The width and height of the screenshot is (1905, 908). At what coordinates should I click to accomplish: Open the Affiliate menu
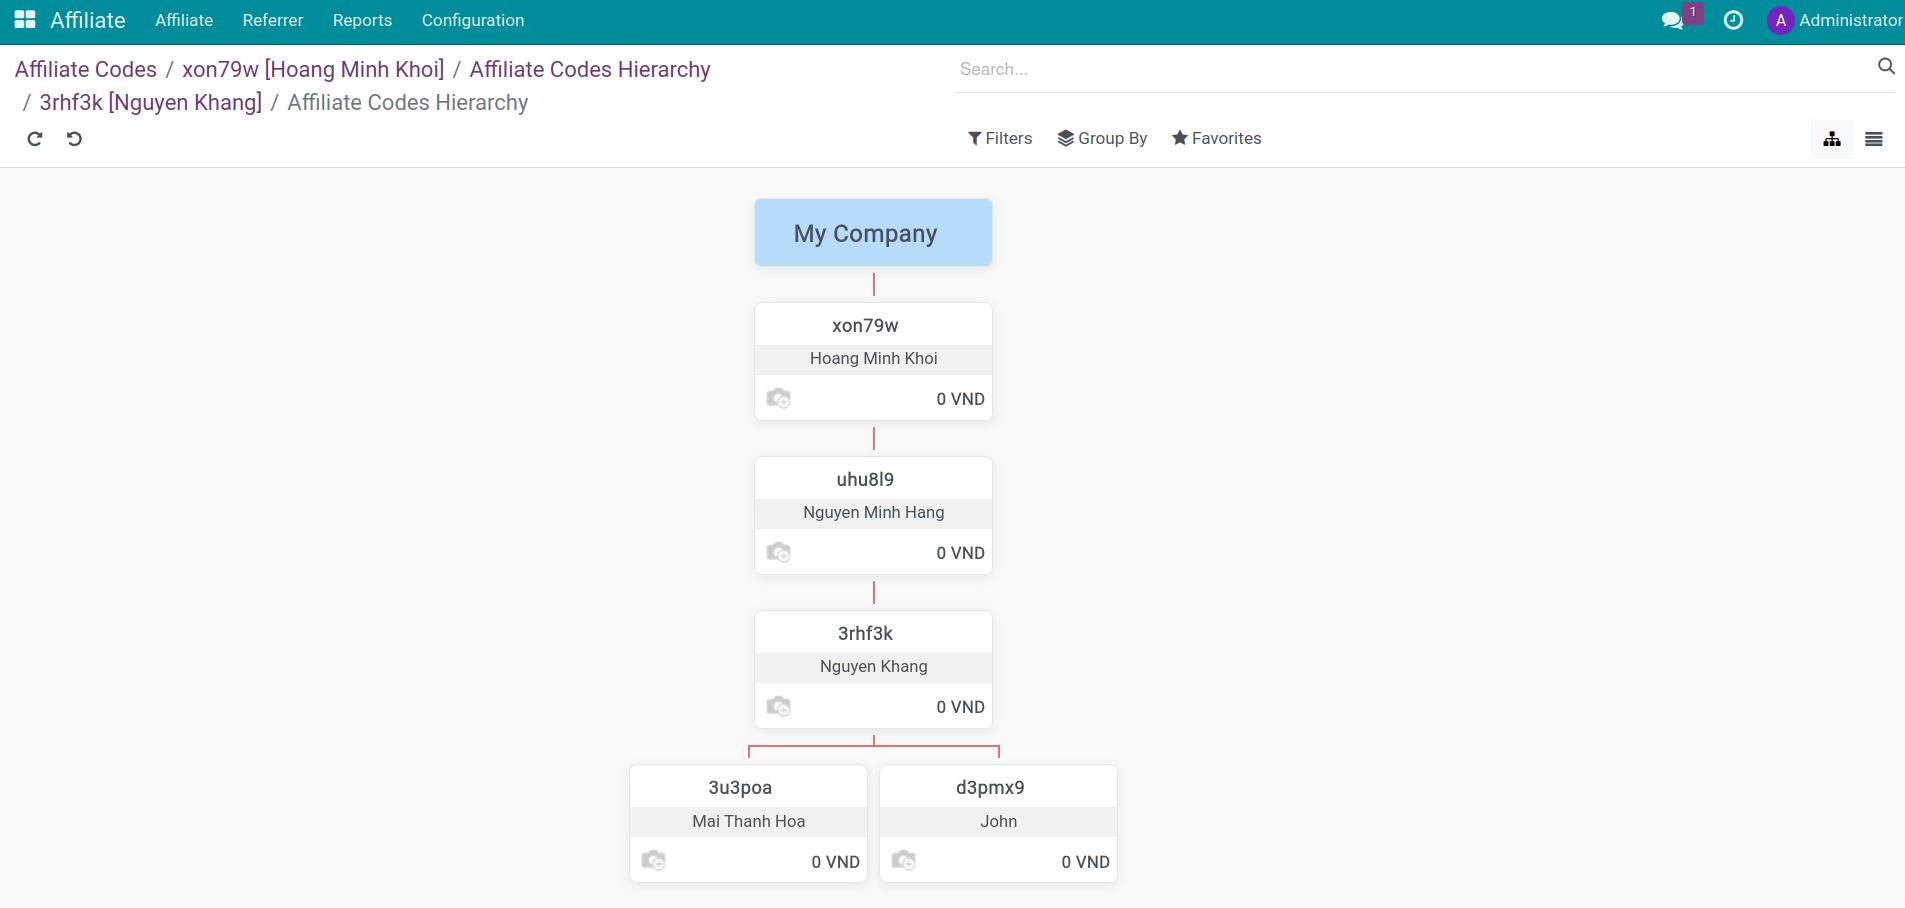tap(184, 20)
